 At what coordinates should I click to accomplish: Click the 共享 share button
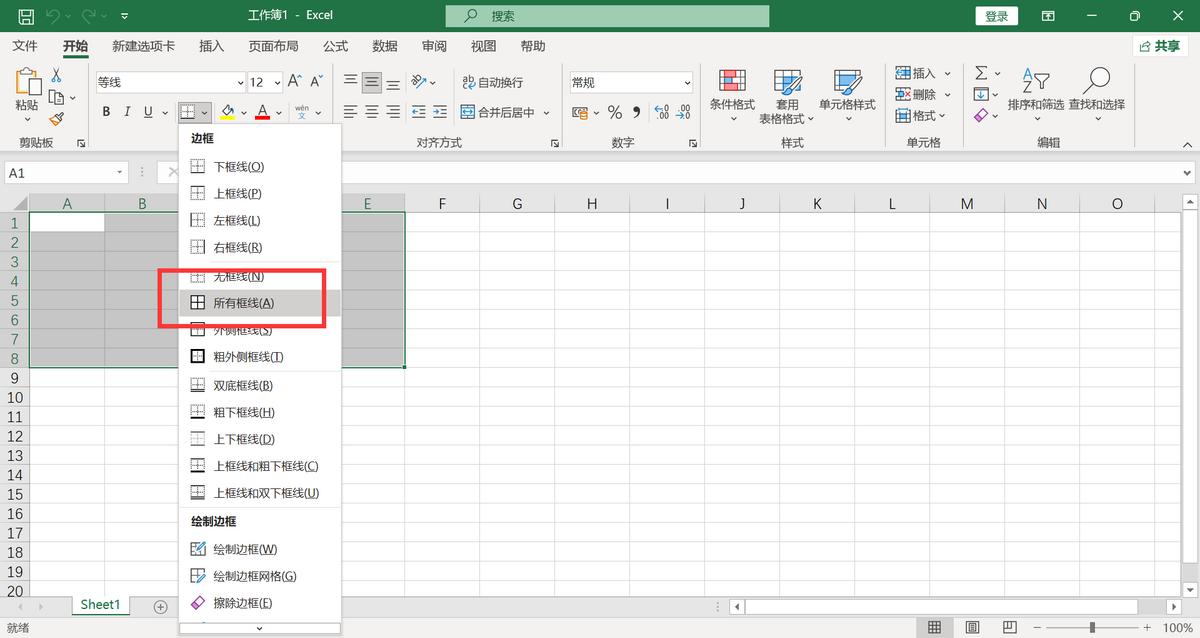coord(1159,46)
